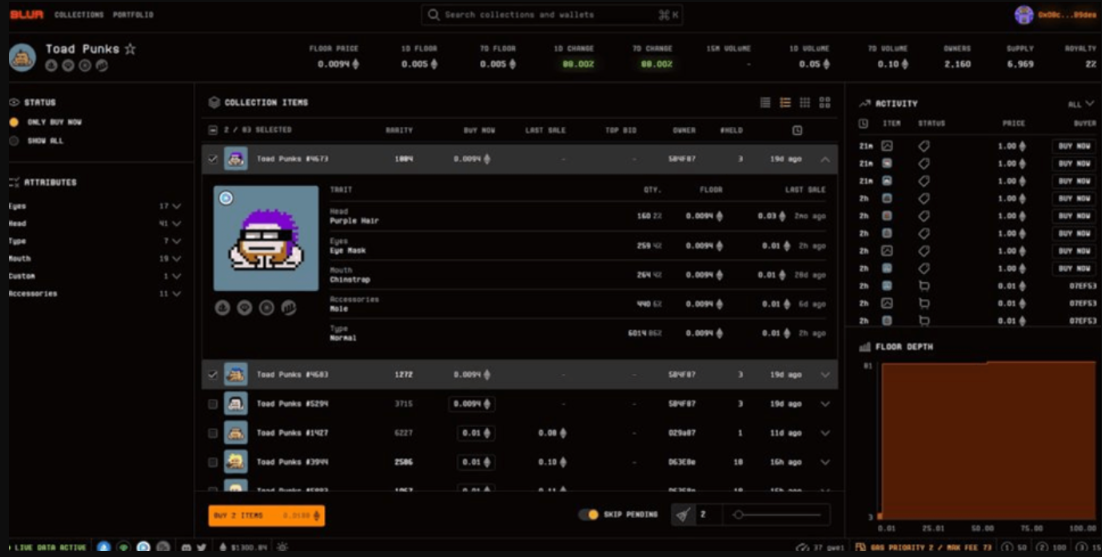Switch to the small grid view
Viewport: 1102px width, 557px height.
805,103
